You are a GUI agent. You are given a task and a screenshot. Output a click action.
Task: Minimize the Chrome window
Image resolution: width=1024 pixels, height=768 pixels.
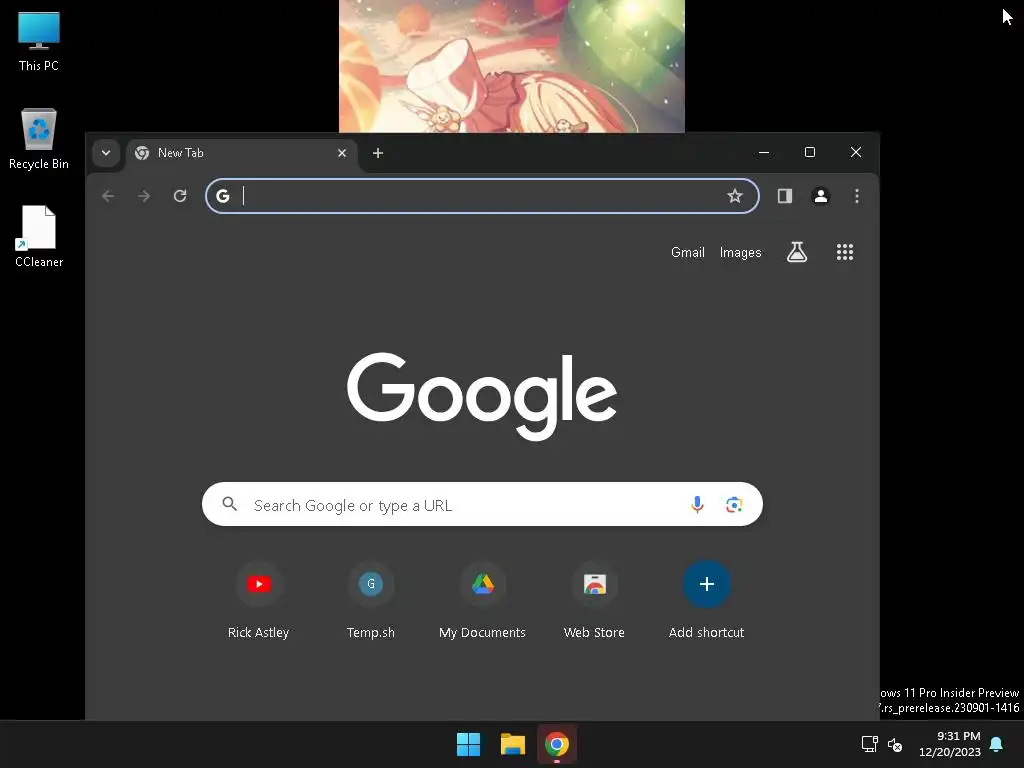pos(764,152)
